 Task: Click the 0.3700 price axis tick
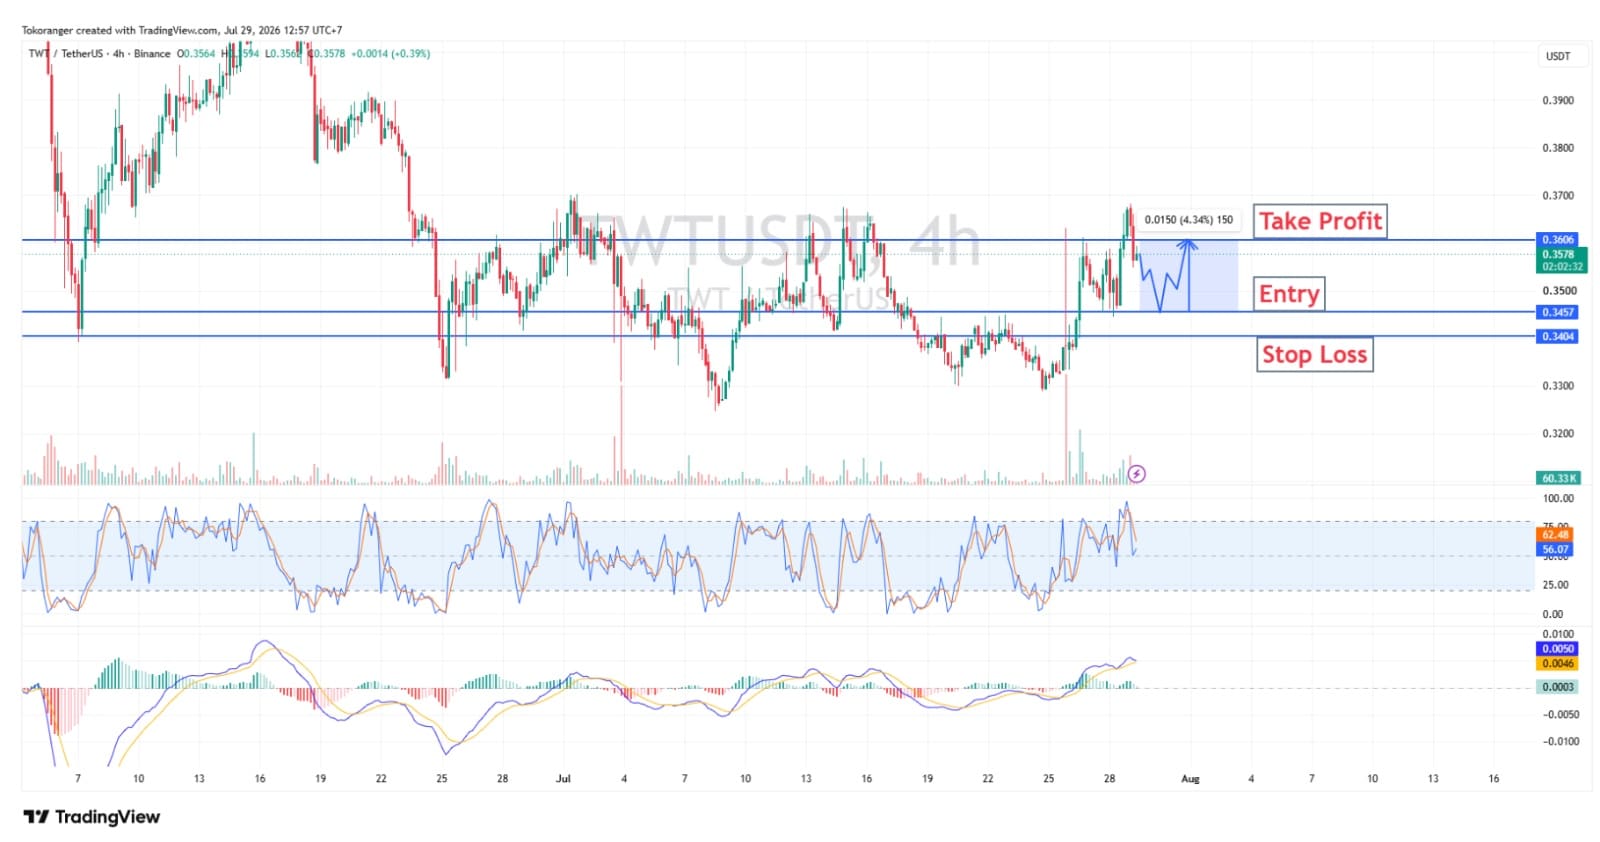pos(1558,196)
